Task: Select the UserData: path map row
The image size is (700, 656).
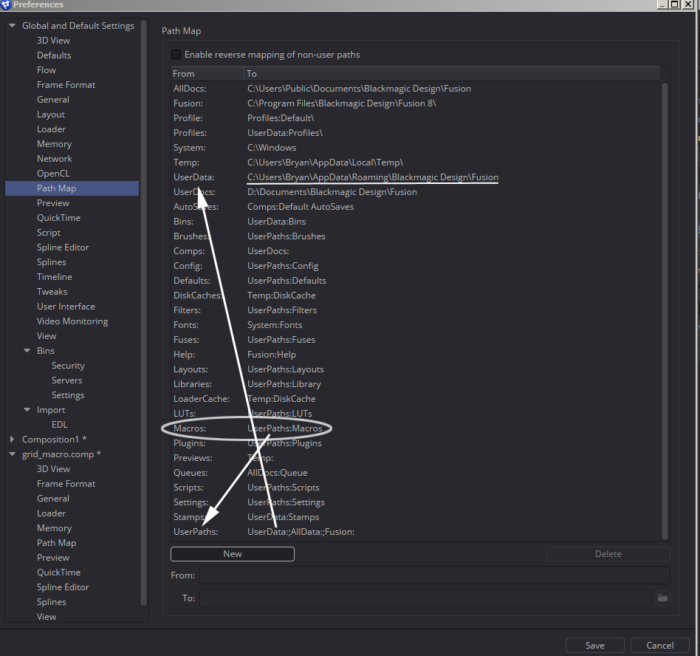Action: (x=416, y=177)
